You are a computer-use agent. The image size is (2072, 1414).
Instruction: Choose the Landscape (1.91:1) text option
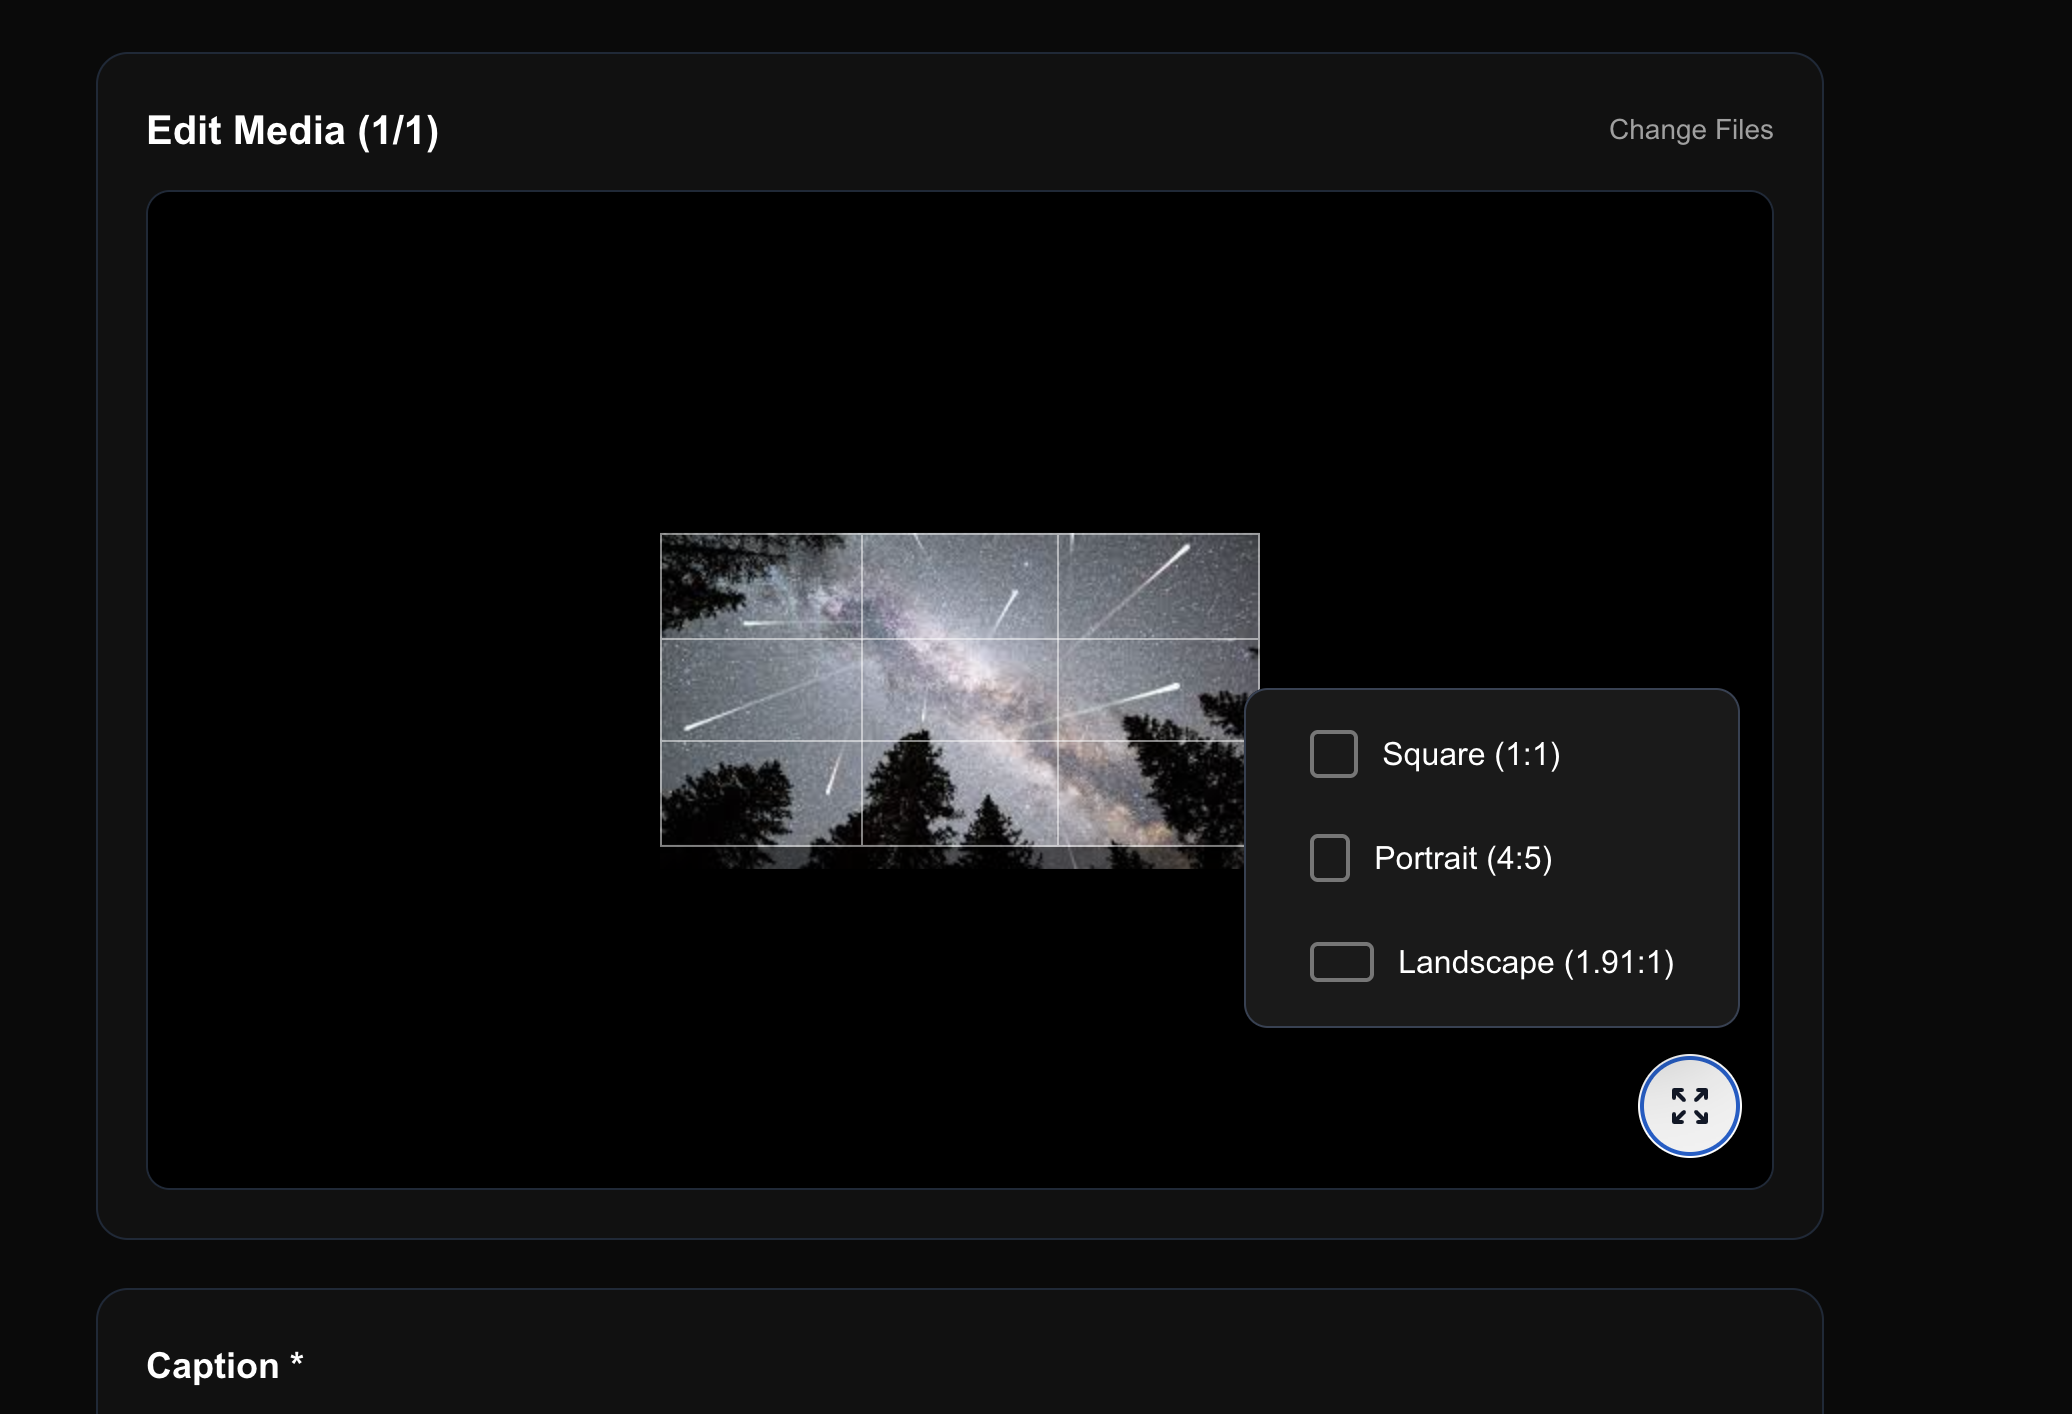[x=1535, y=962]
